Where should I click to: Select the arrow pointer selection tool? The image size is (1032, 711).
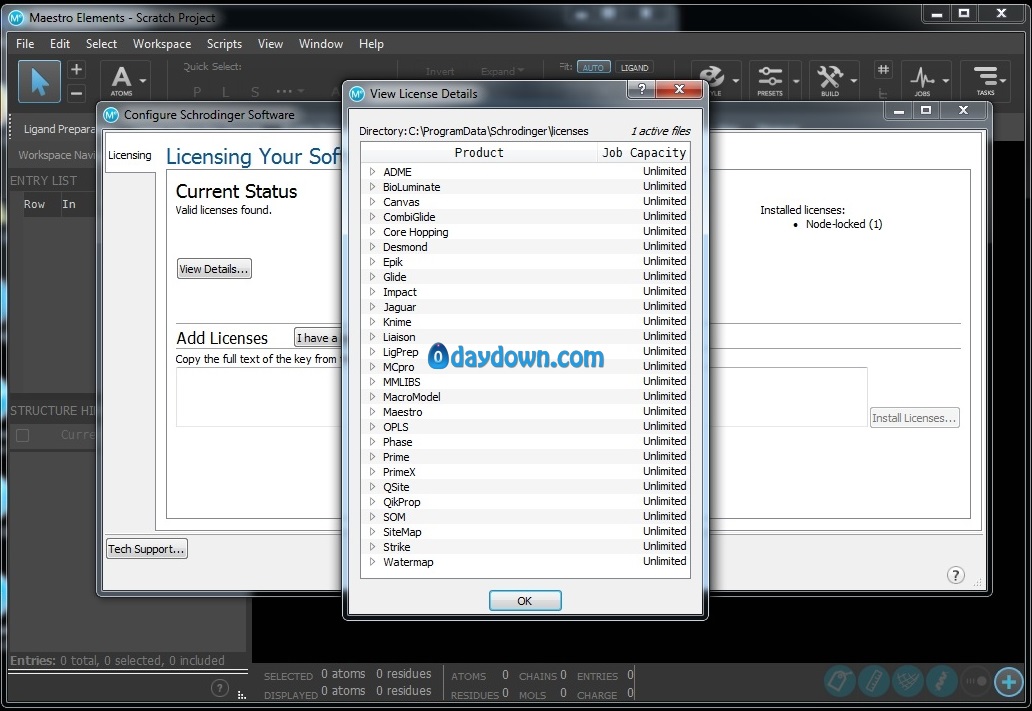[x=39, y=82]
